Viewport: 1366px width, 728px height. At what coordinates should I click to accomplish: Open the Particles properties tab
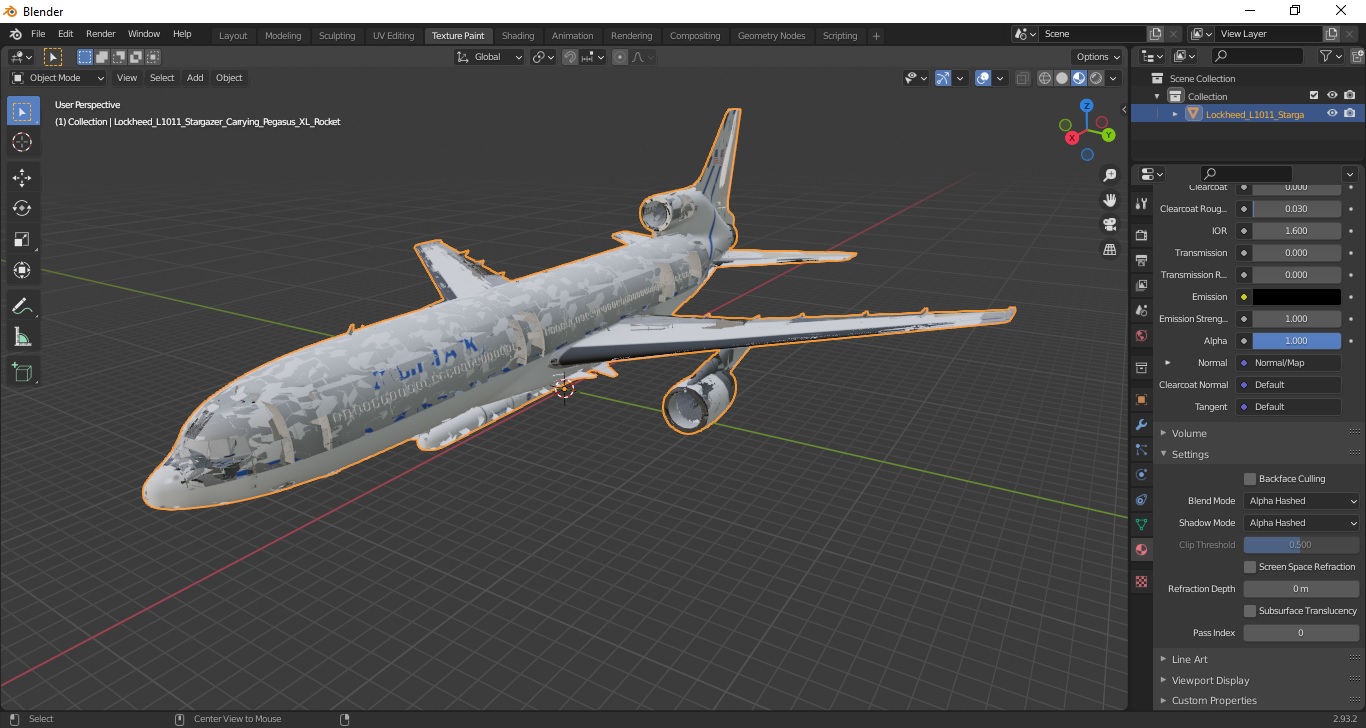coord(1141,449)
